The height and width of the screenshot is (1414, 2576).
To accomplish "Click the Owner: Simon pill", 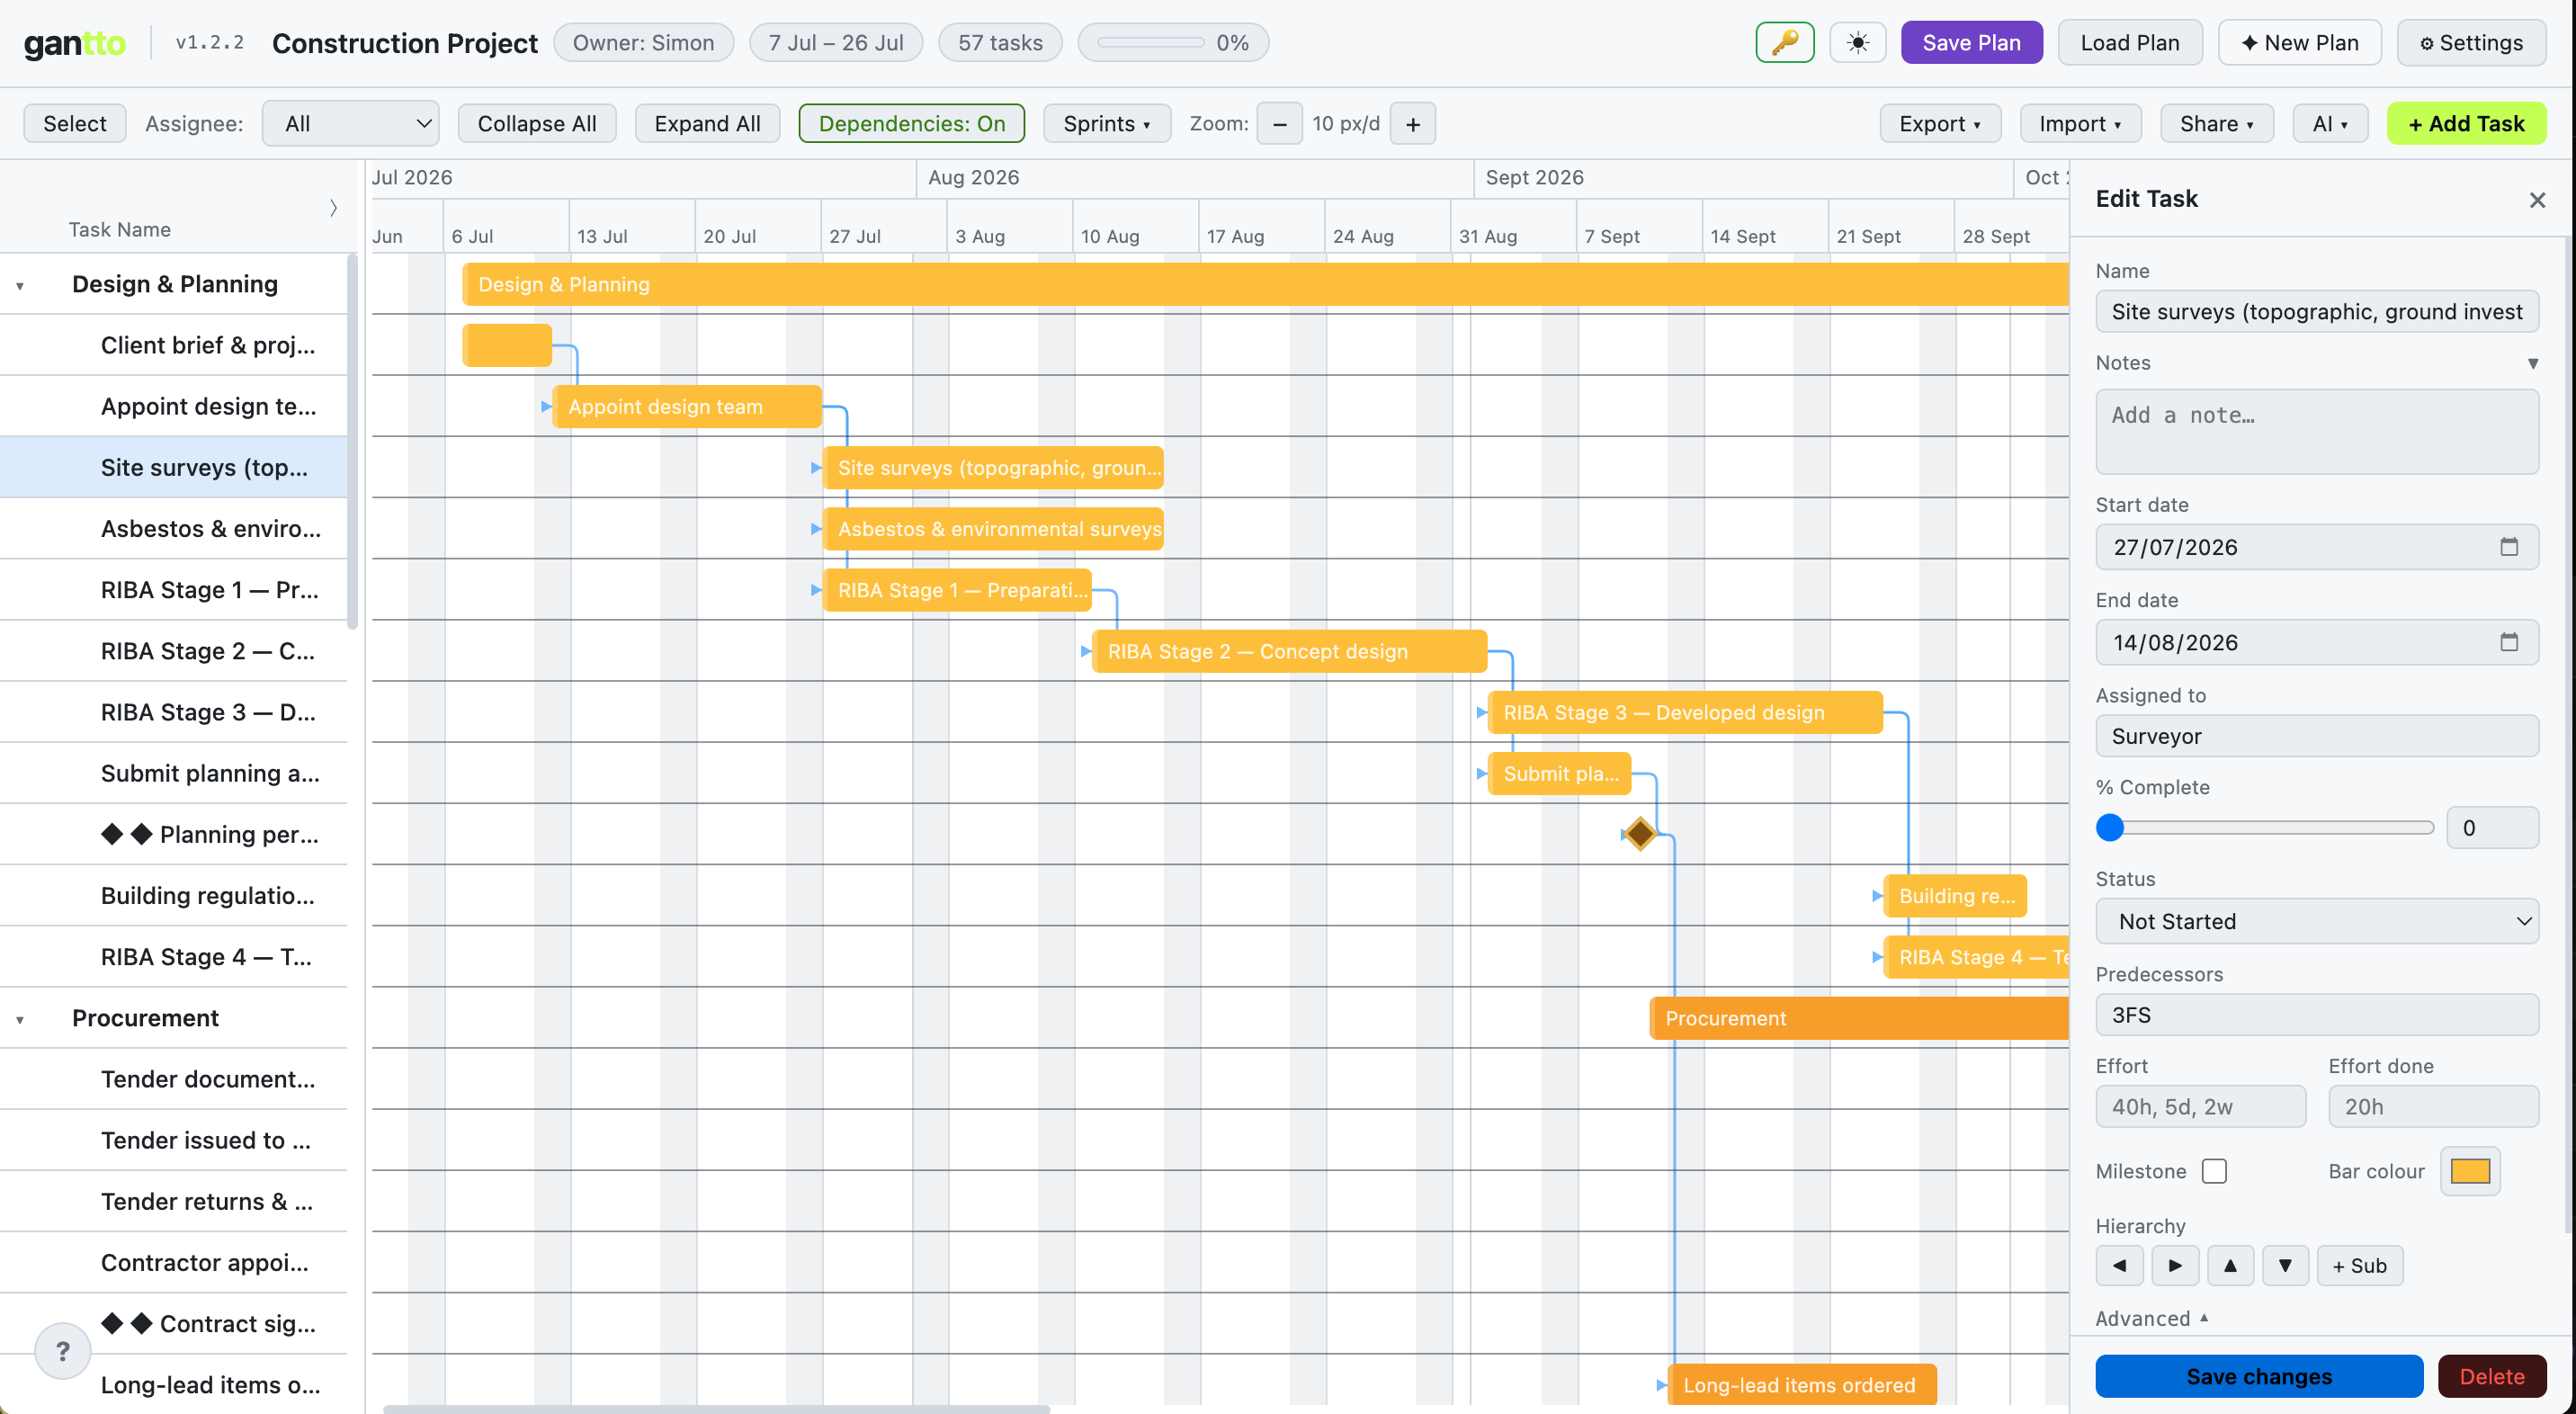I will (x=643, y=43).
